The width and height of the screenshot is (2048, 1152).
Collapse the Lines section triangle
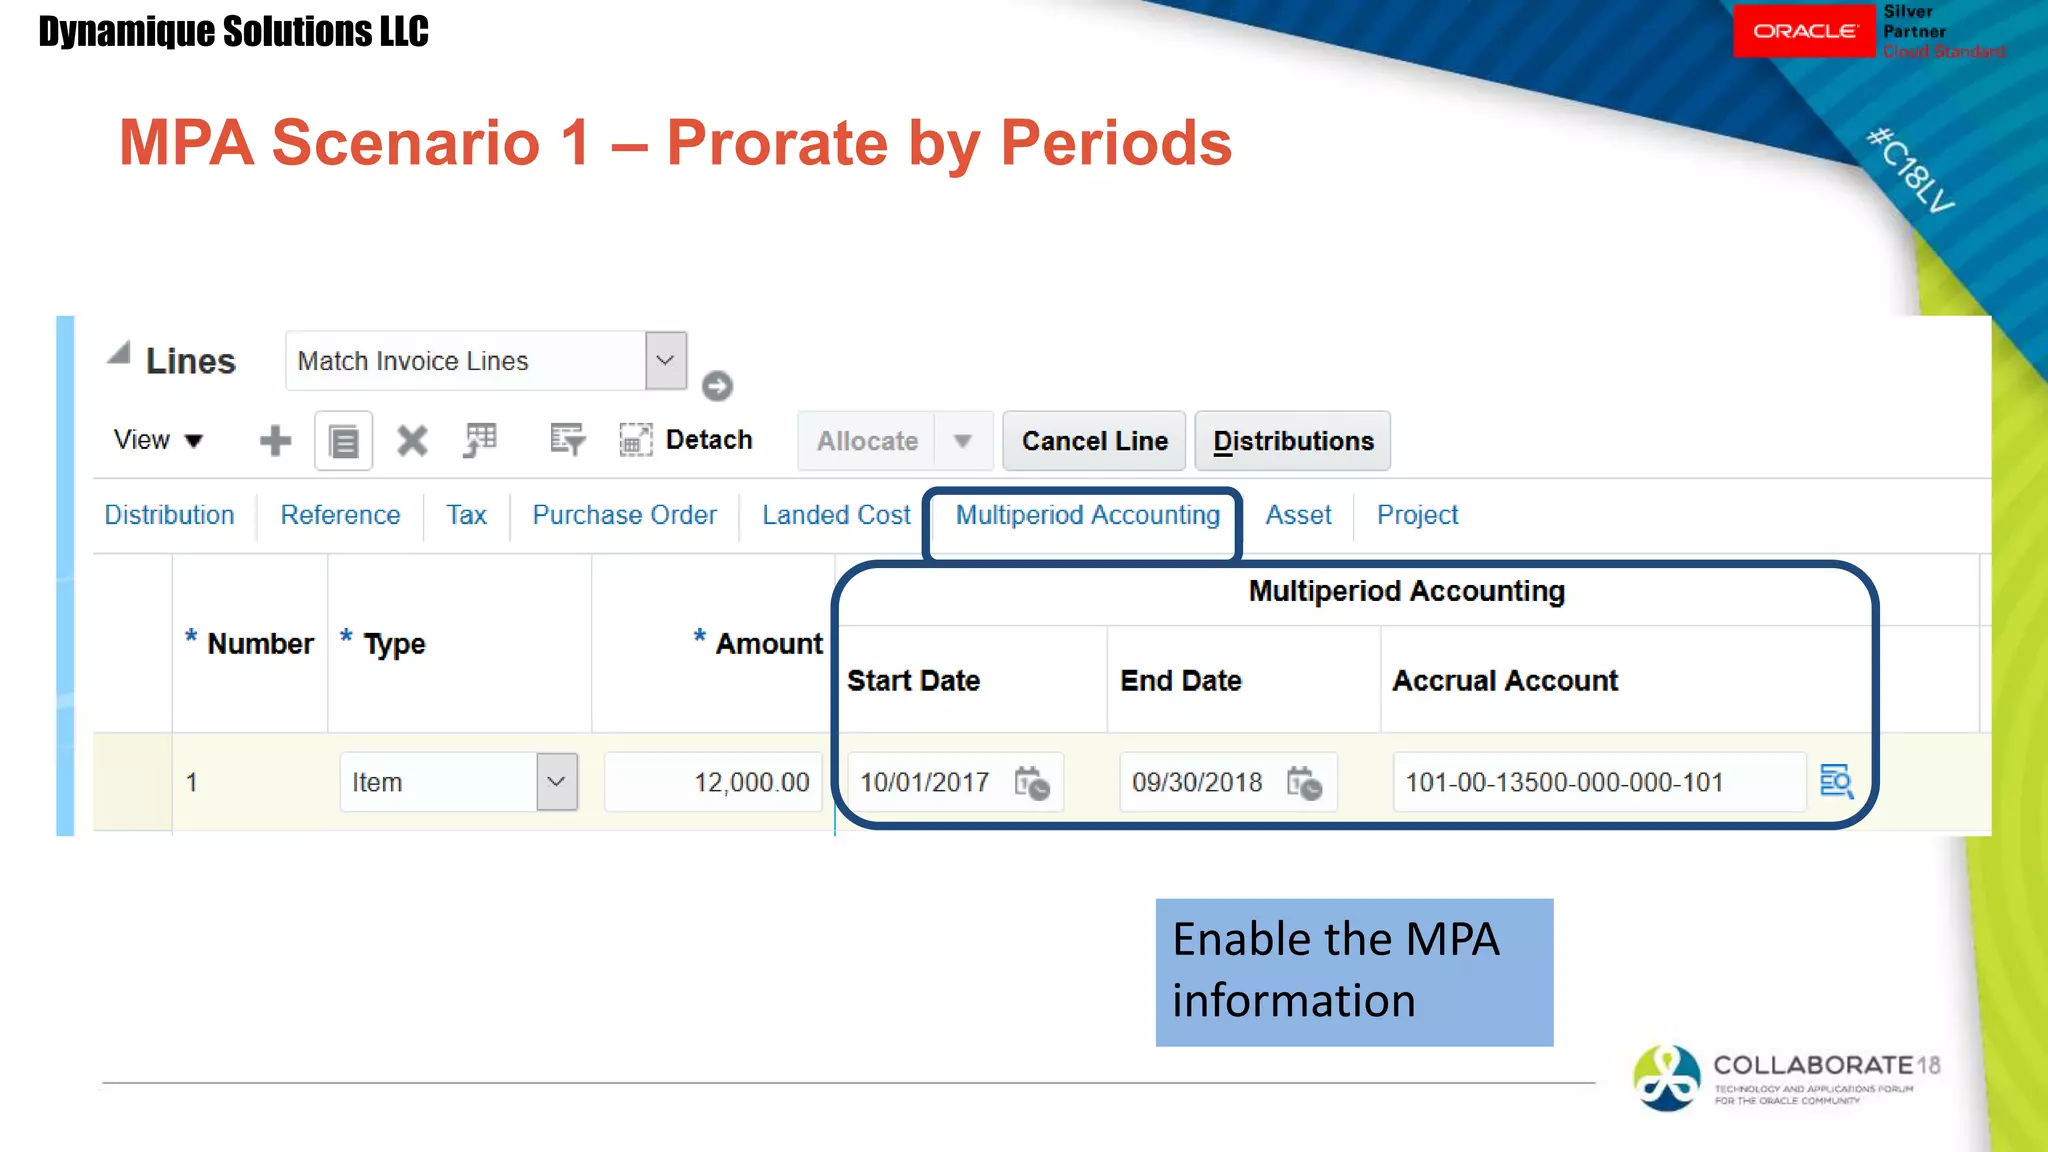[x=119, y=353]
